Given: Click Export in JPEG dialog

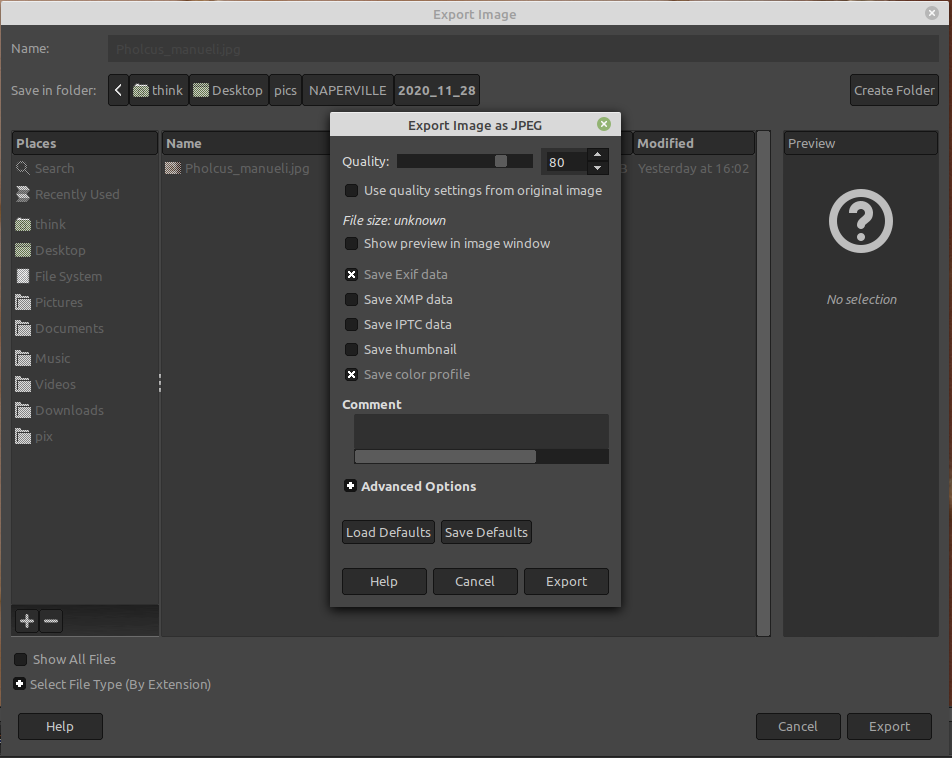Looking at the screenshot, I should pos(566,581).
